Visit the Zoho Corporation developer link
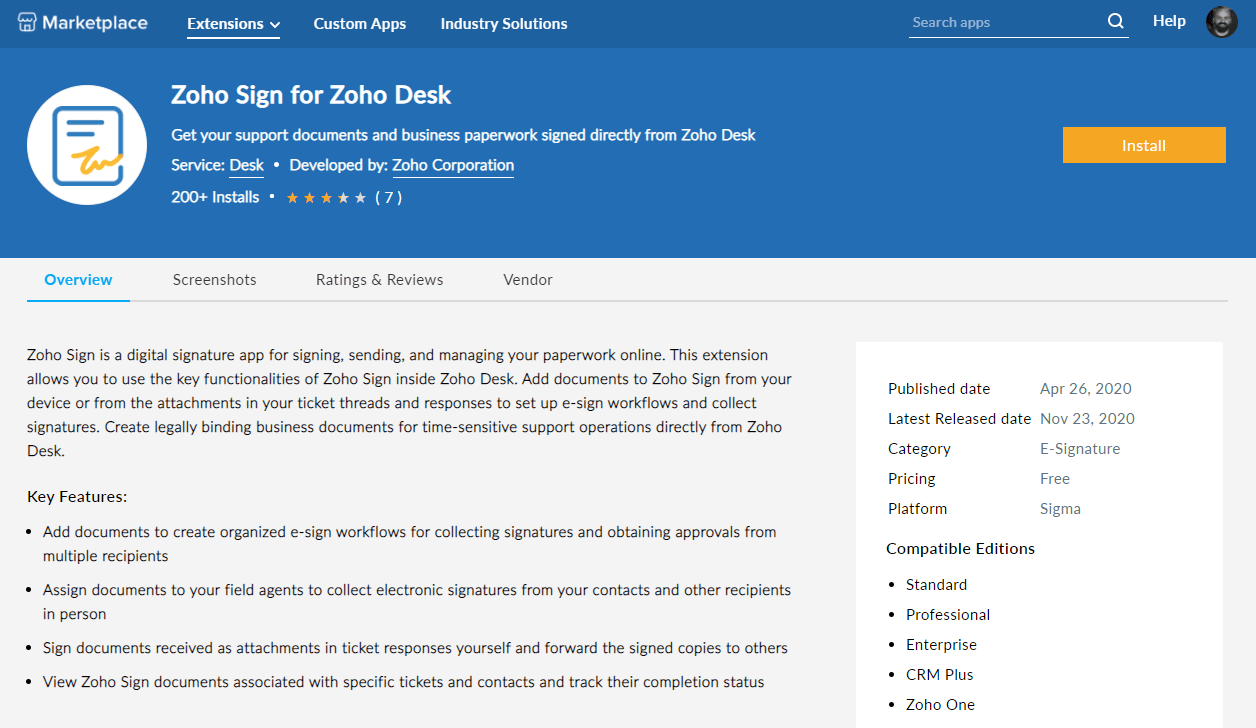 (453, 166)
